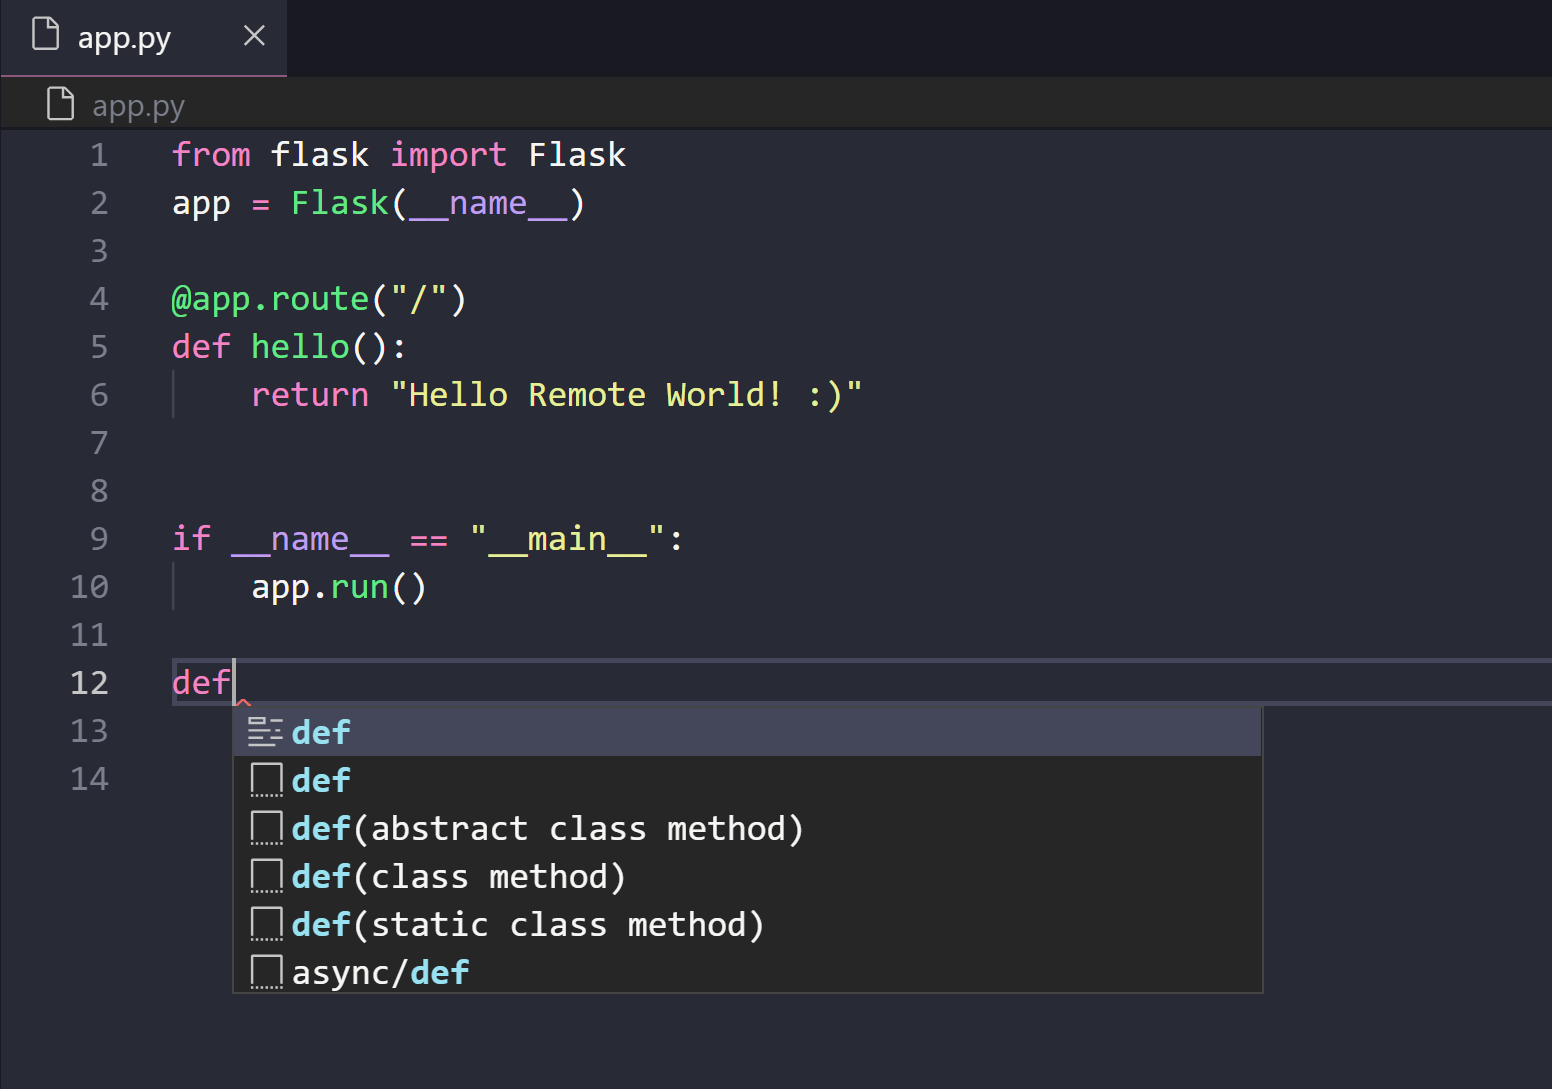Place cursor on the hello function name
Screen dimensions: 1552x1089
point(300,346)
